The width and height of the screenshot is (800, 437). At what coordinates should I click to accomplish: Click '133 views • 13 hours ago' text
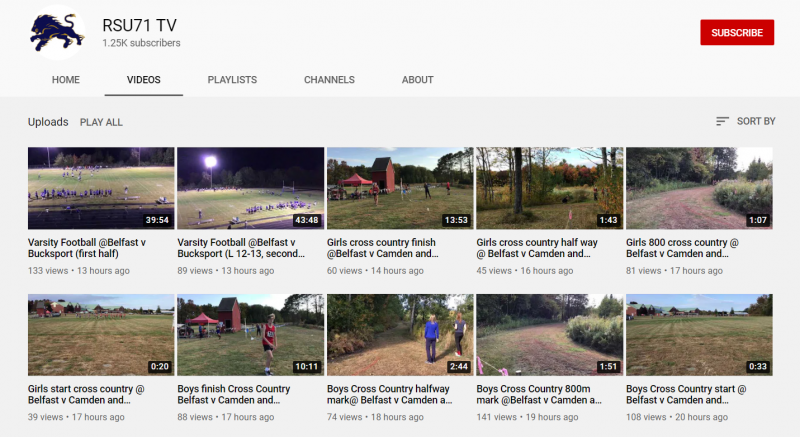(79, 271)
